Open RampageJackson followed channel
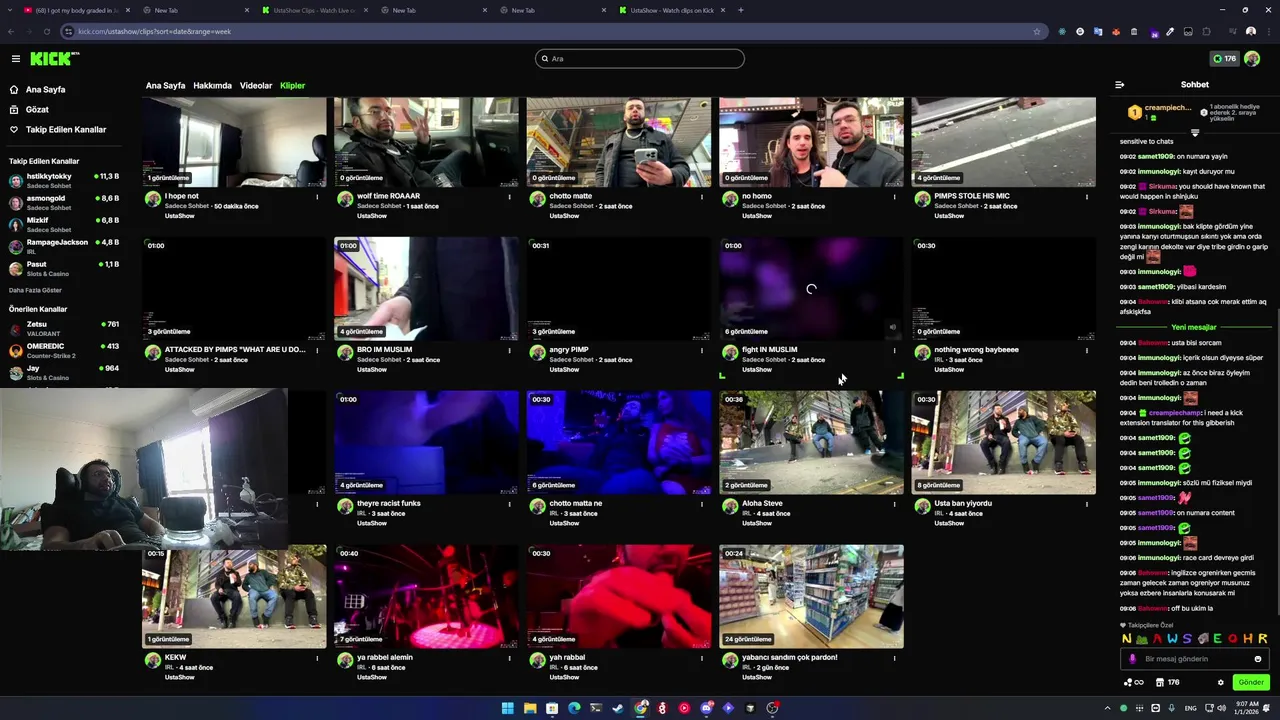The image size is (1280, 720). (64, 246)
